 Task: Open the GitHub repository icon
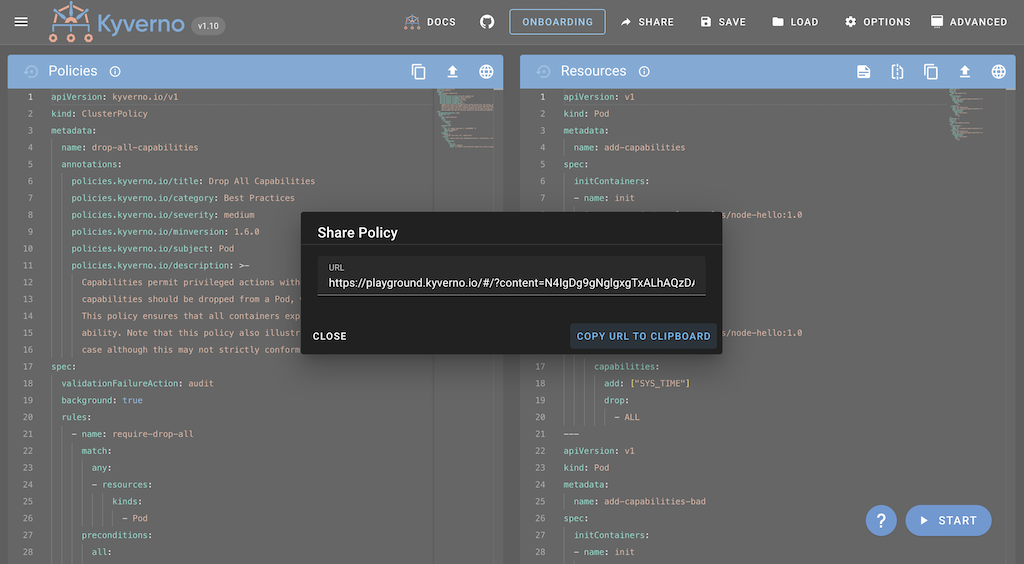point(487,21)
